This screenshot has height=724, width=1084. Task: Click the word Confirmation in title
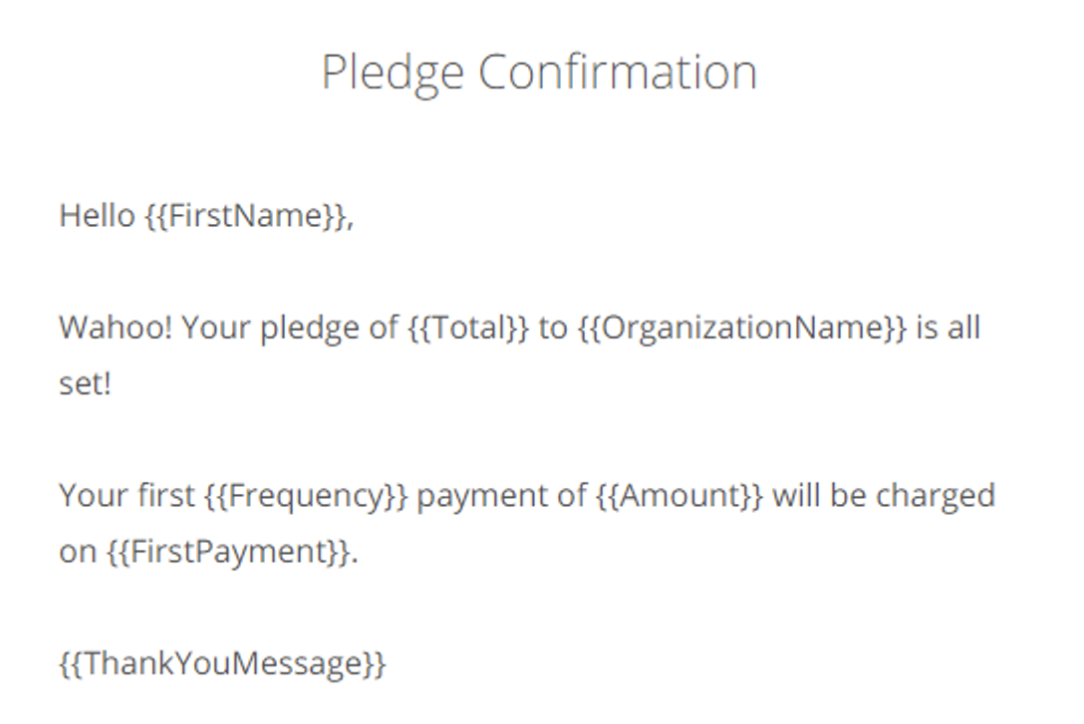618,71
